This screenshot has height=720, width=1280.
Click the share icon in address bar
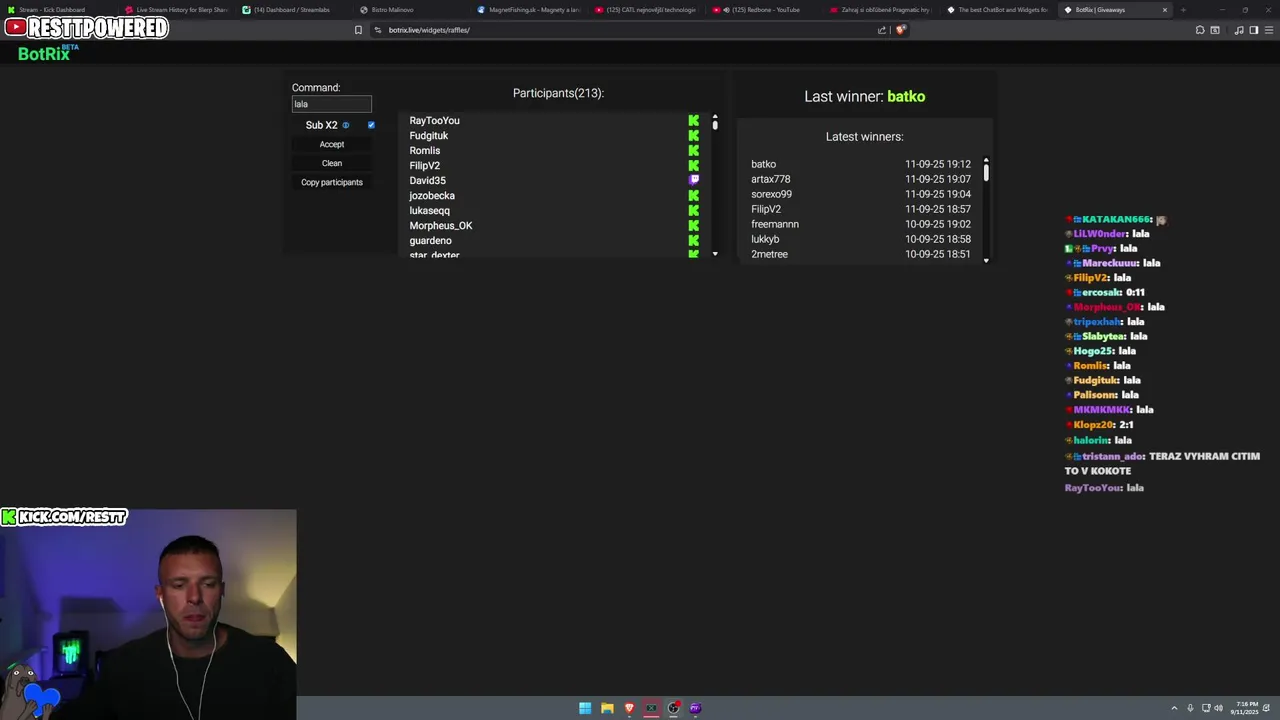882,30
